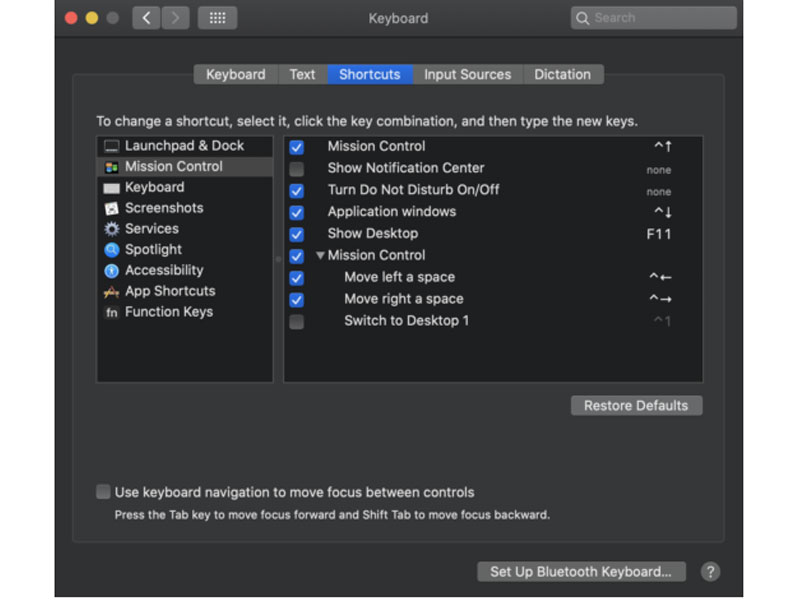Click the Restore Defaults button
Image resolution: width=799 pixels, height=600 pixels.
[636, 406]
